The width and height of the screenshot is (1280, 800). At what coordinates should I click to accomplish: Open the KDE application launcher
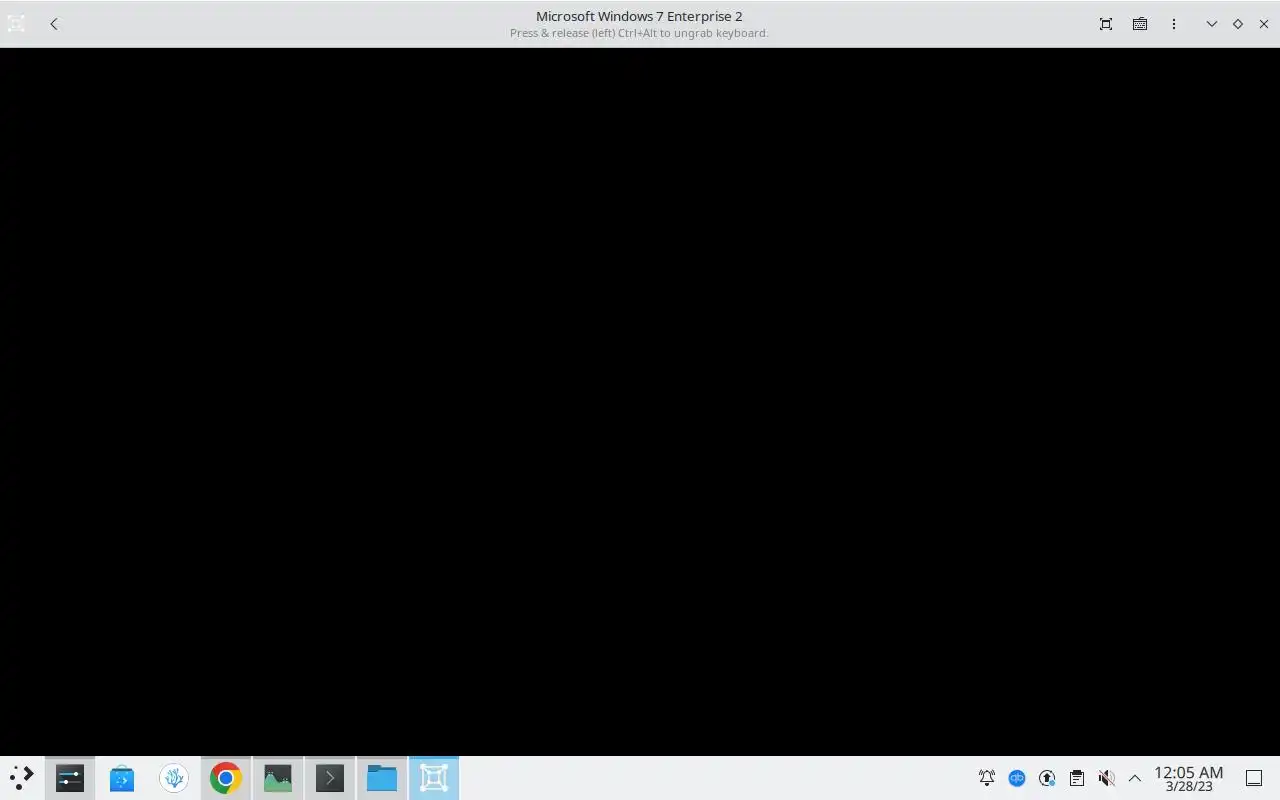[21, 778]
